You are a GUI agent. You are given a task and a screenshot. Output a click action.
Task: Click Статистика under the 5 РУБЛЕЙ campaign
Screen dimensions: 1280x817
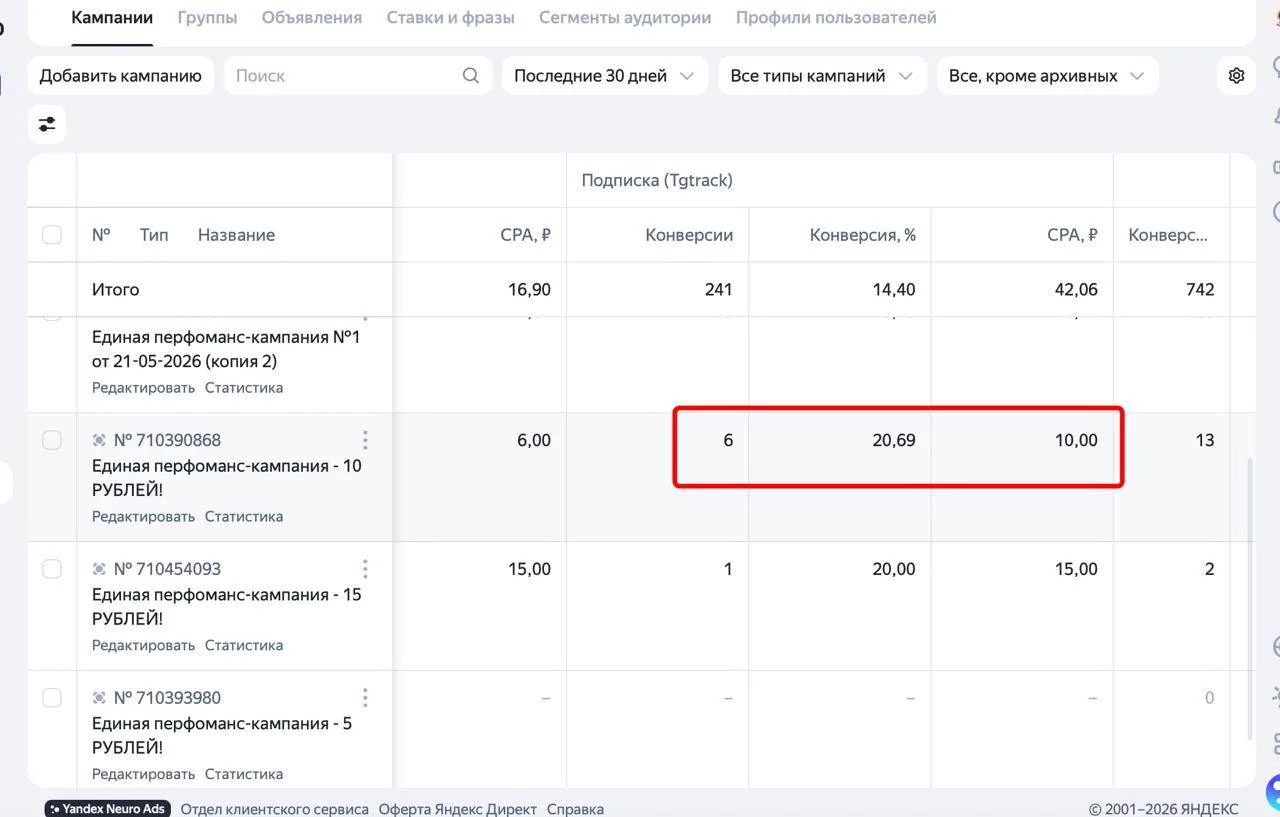244,775
